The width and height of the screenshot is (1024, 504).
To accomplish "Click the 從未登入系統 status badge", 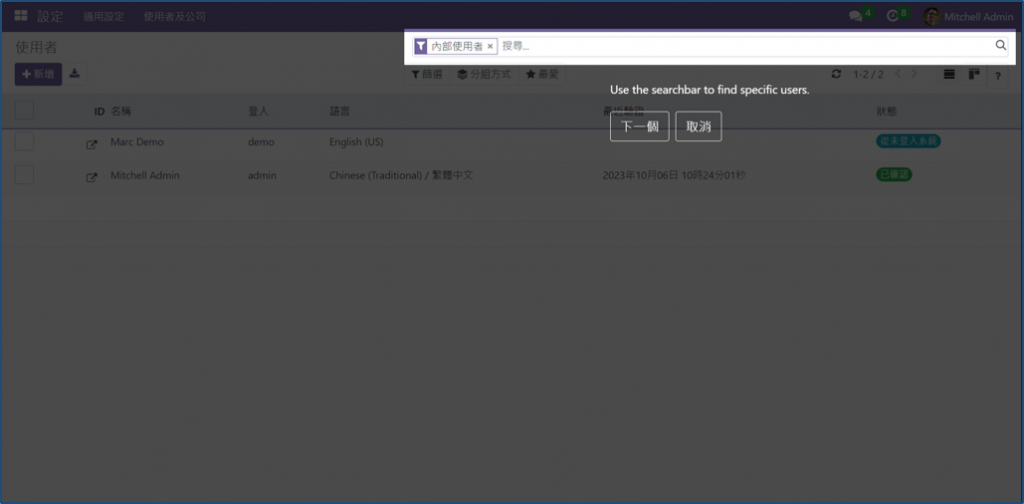I will (908, 141).
